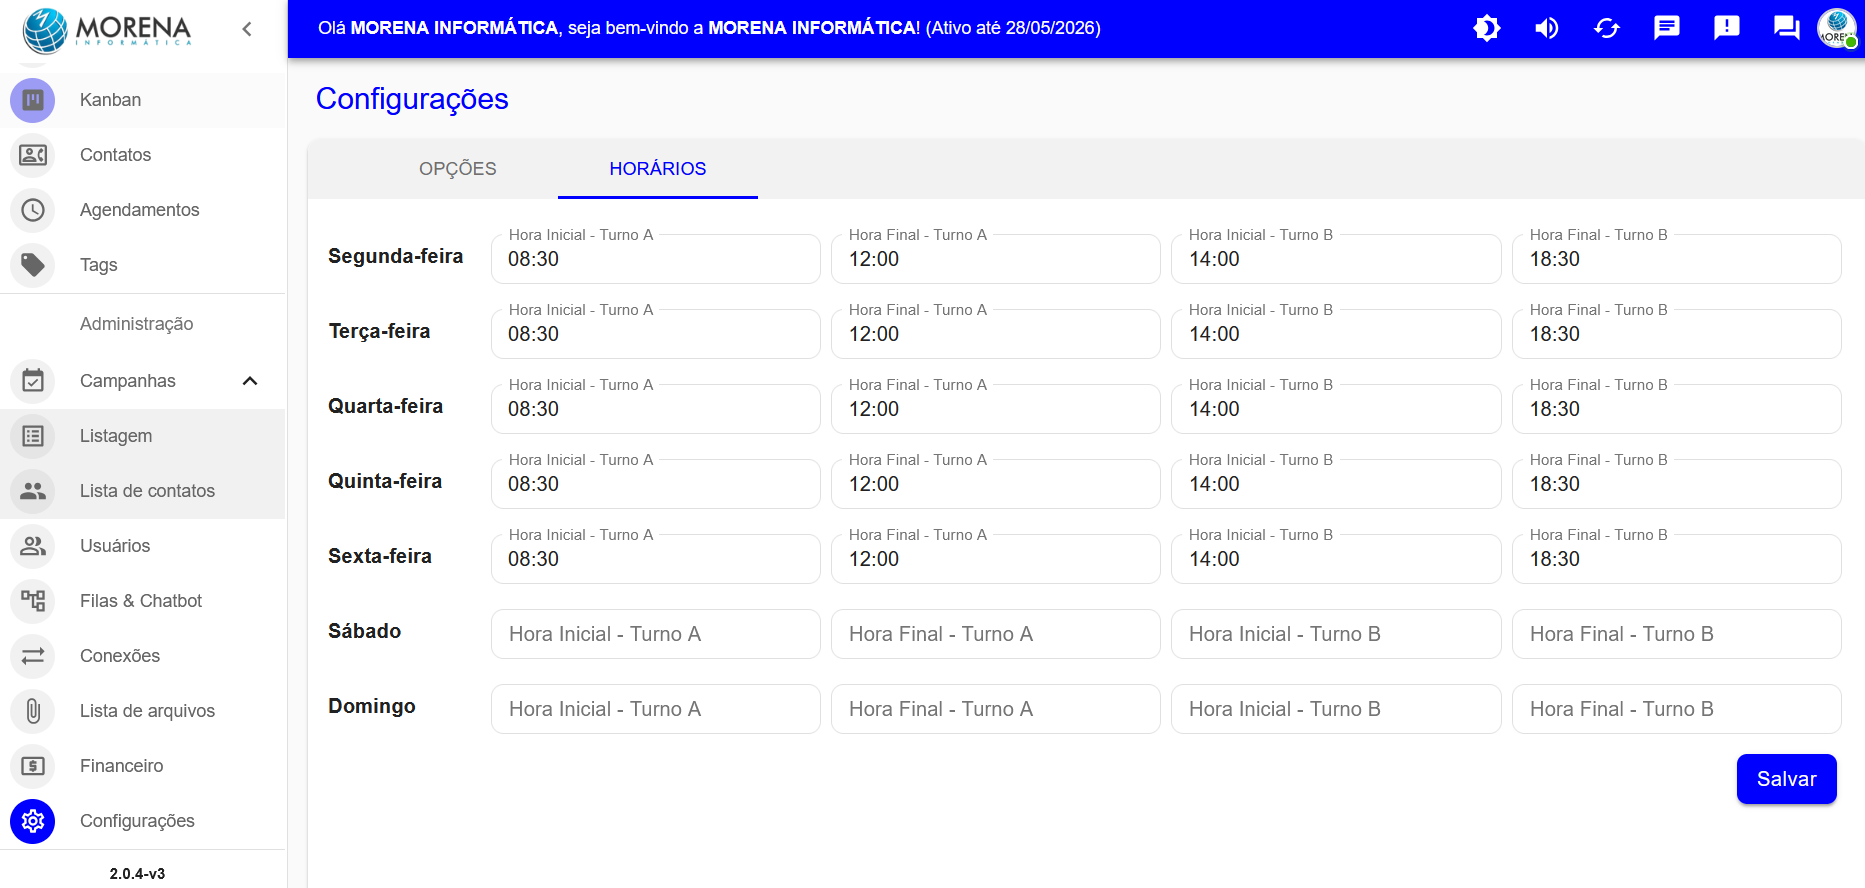This screenshot has width=1865, height=888.
Task: Open the internal chat double-bubble icon
Action: 1786,28
